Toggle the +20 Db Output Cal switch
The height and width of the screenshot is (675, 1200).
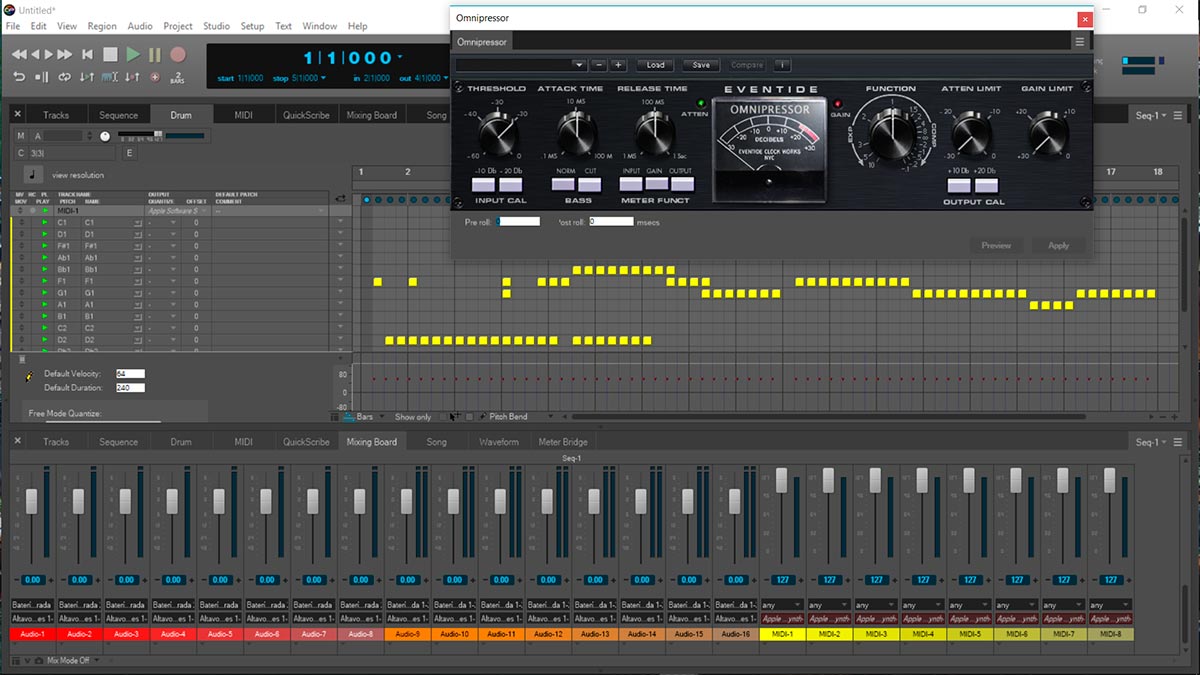985,184
